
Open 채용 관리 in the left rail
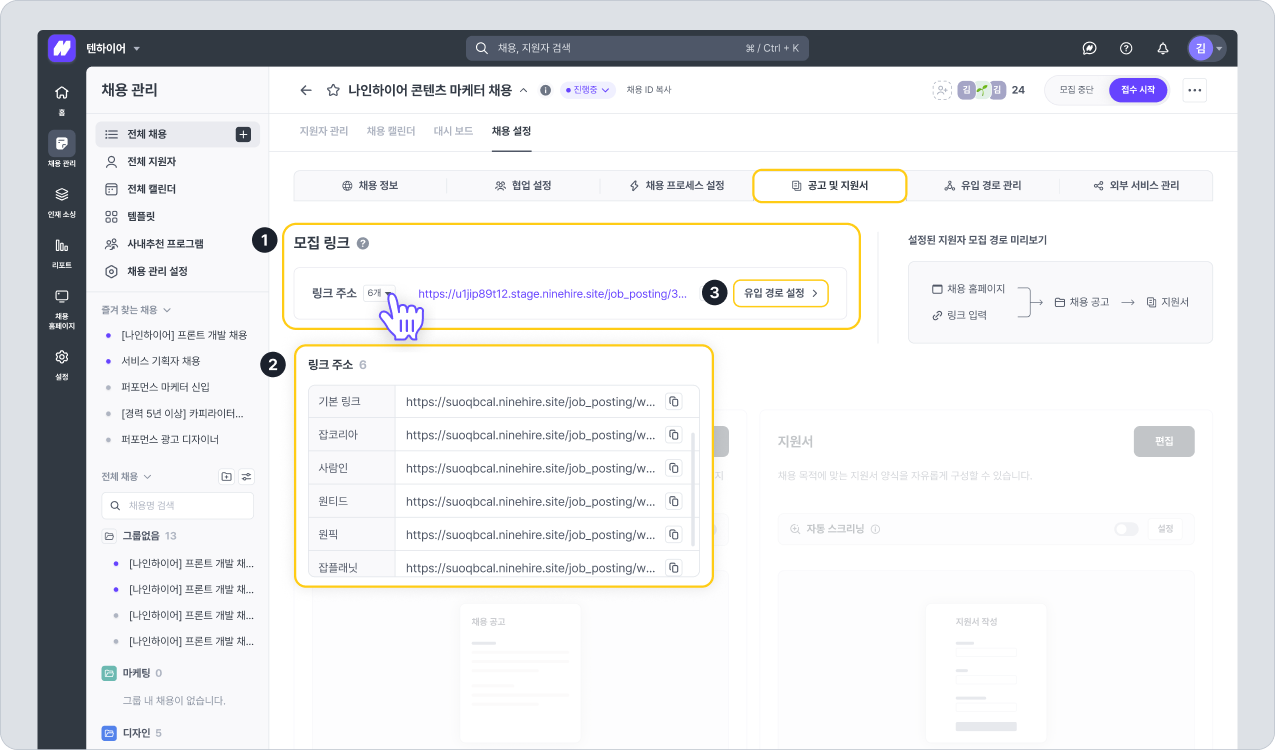62,149
